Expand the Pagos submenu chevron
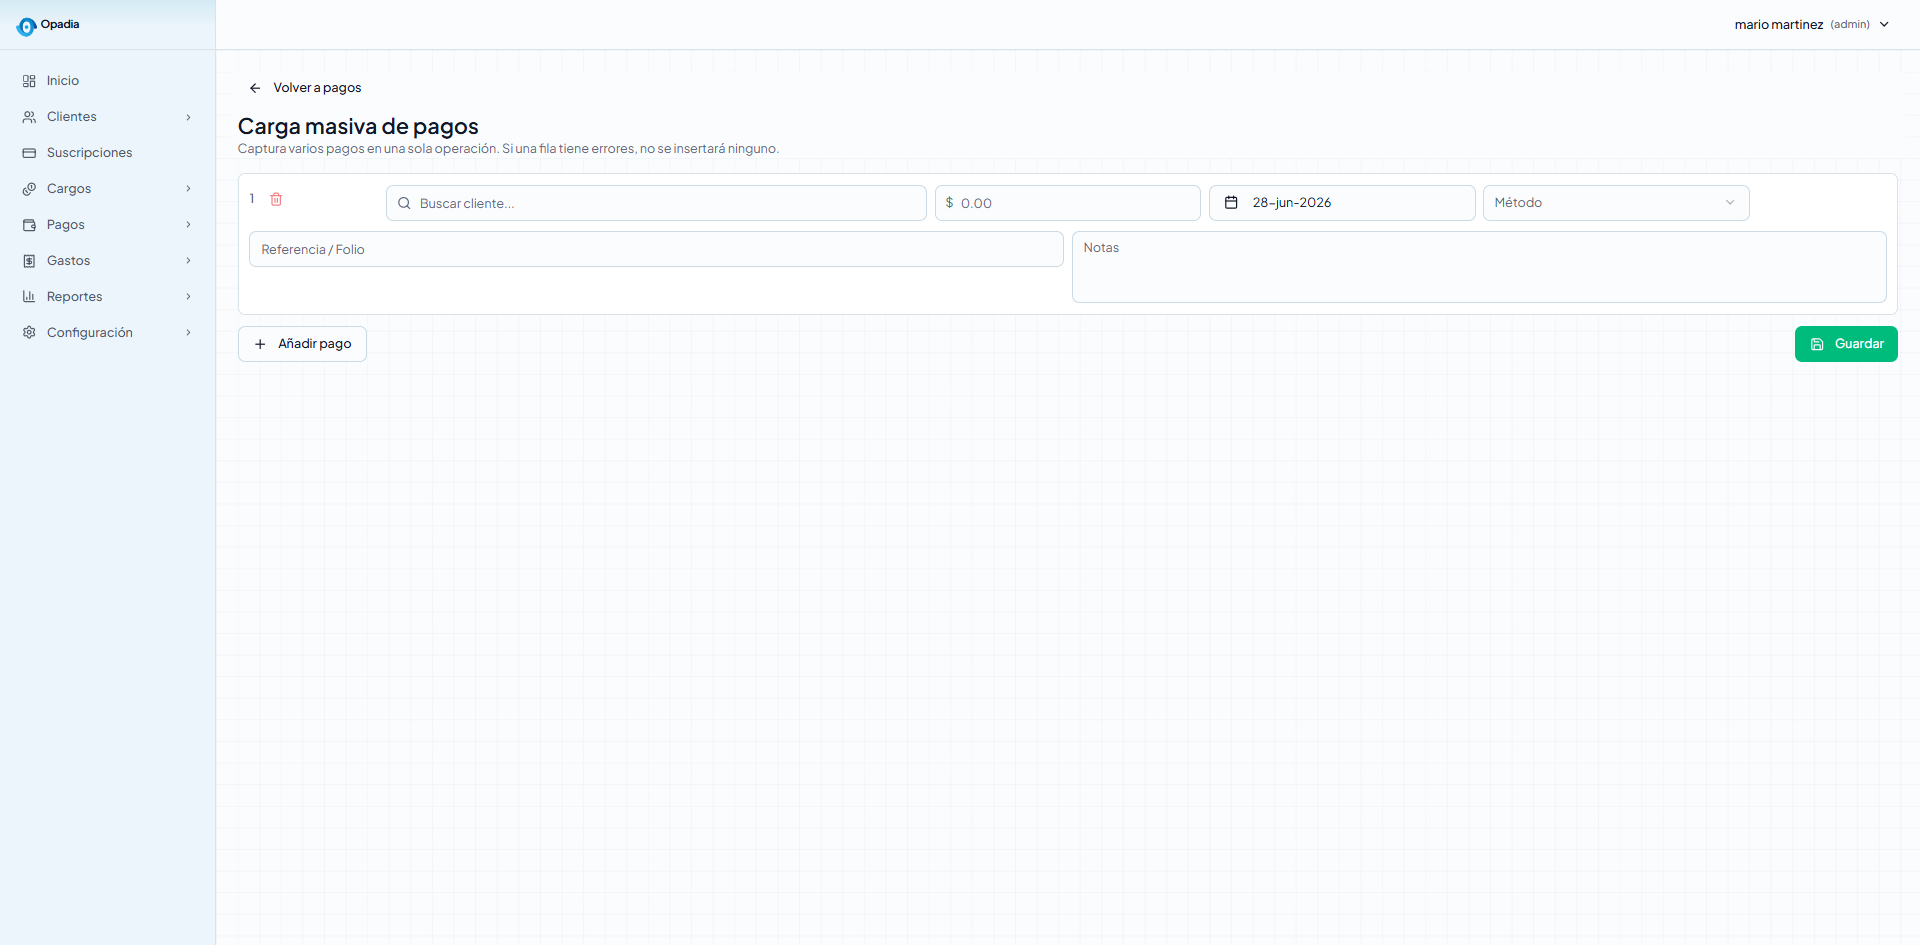The image size is (1920, 945). coord(188,225)
